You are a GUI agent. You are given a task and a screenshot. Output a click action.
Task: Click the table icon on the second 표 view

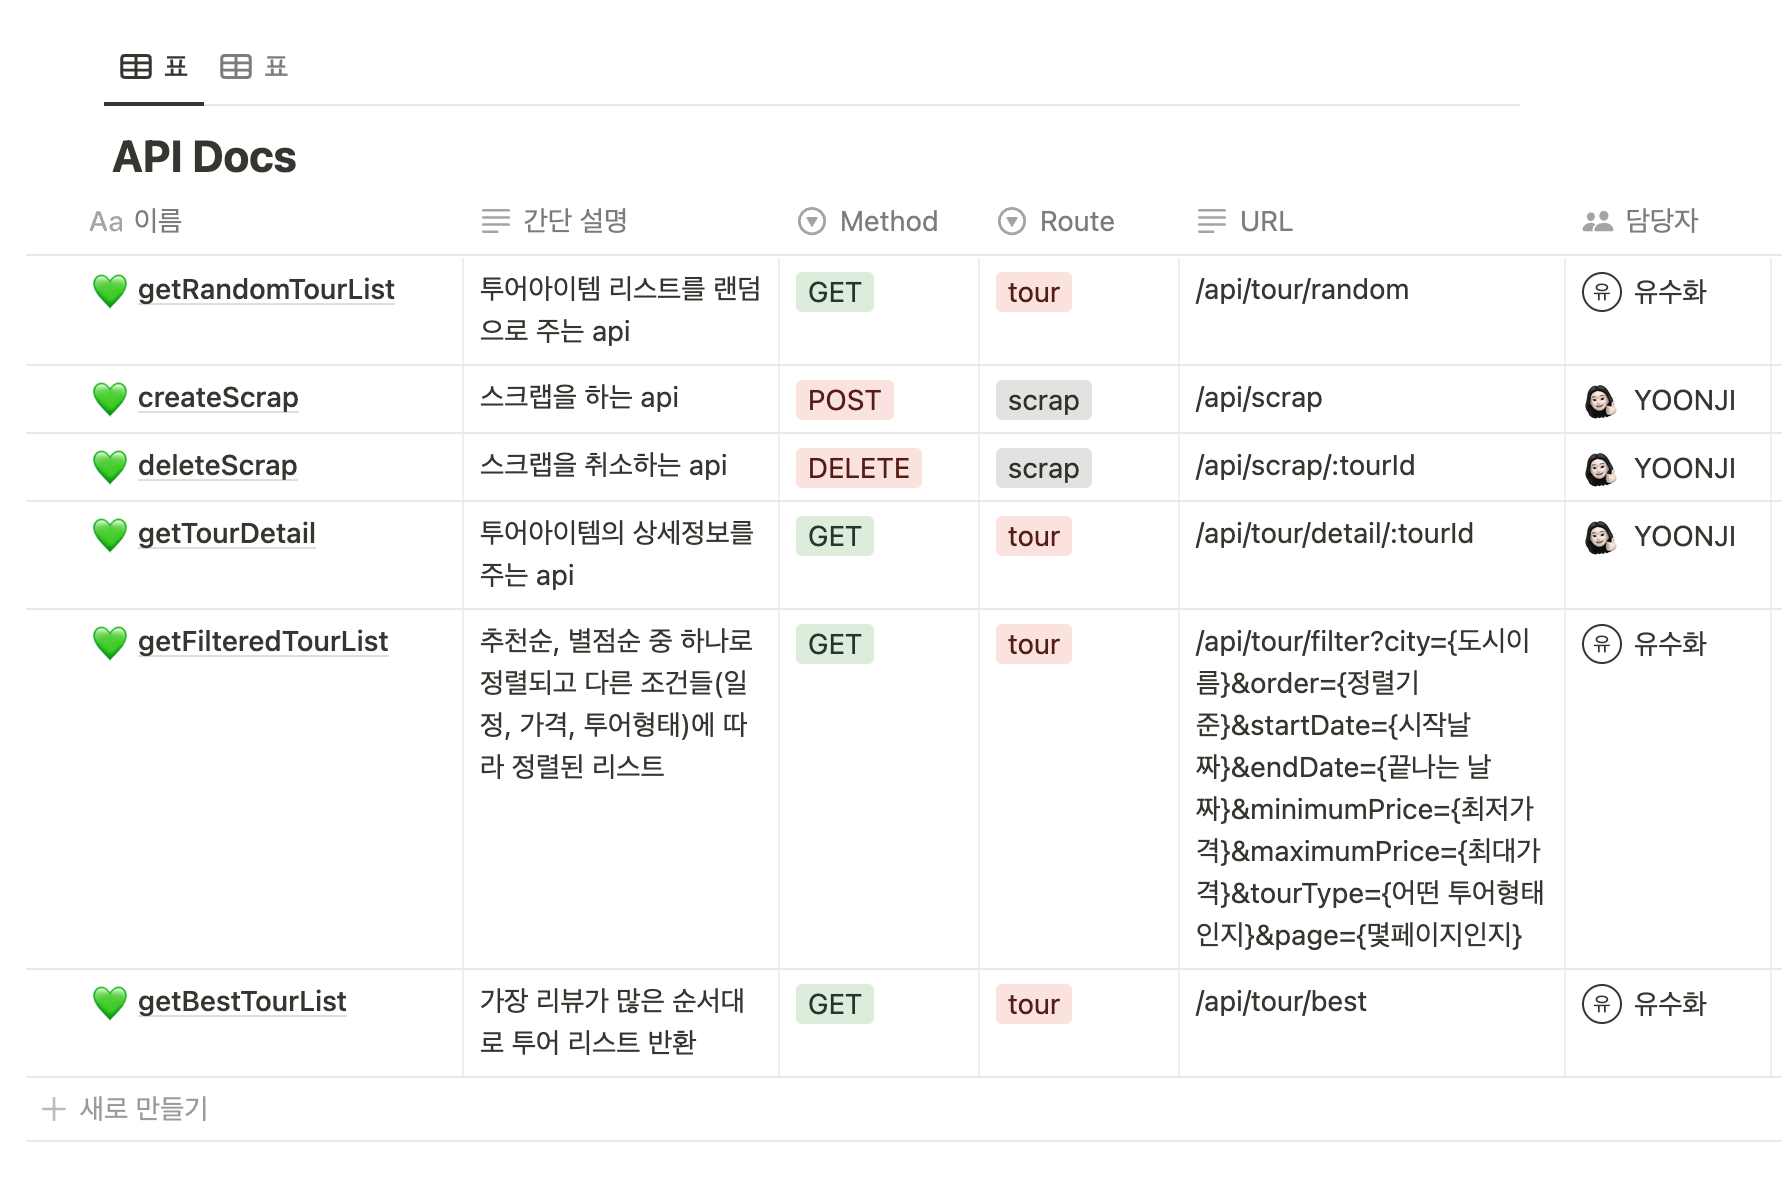236,66
